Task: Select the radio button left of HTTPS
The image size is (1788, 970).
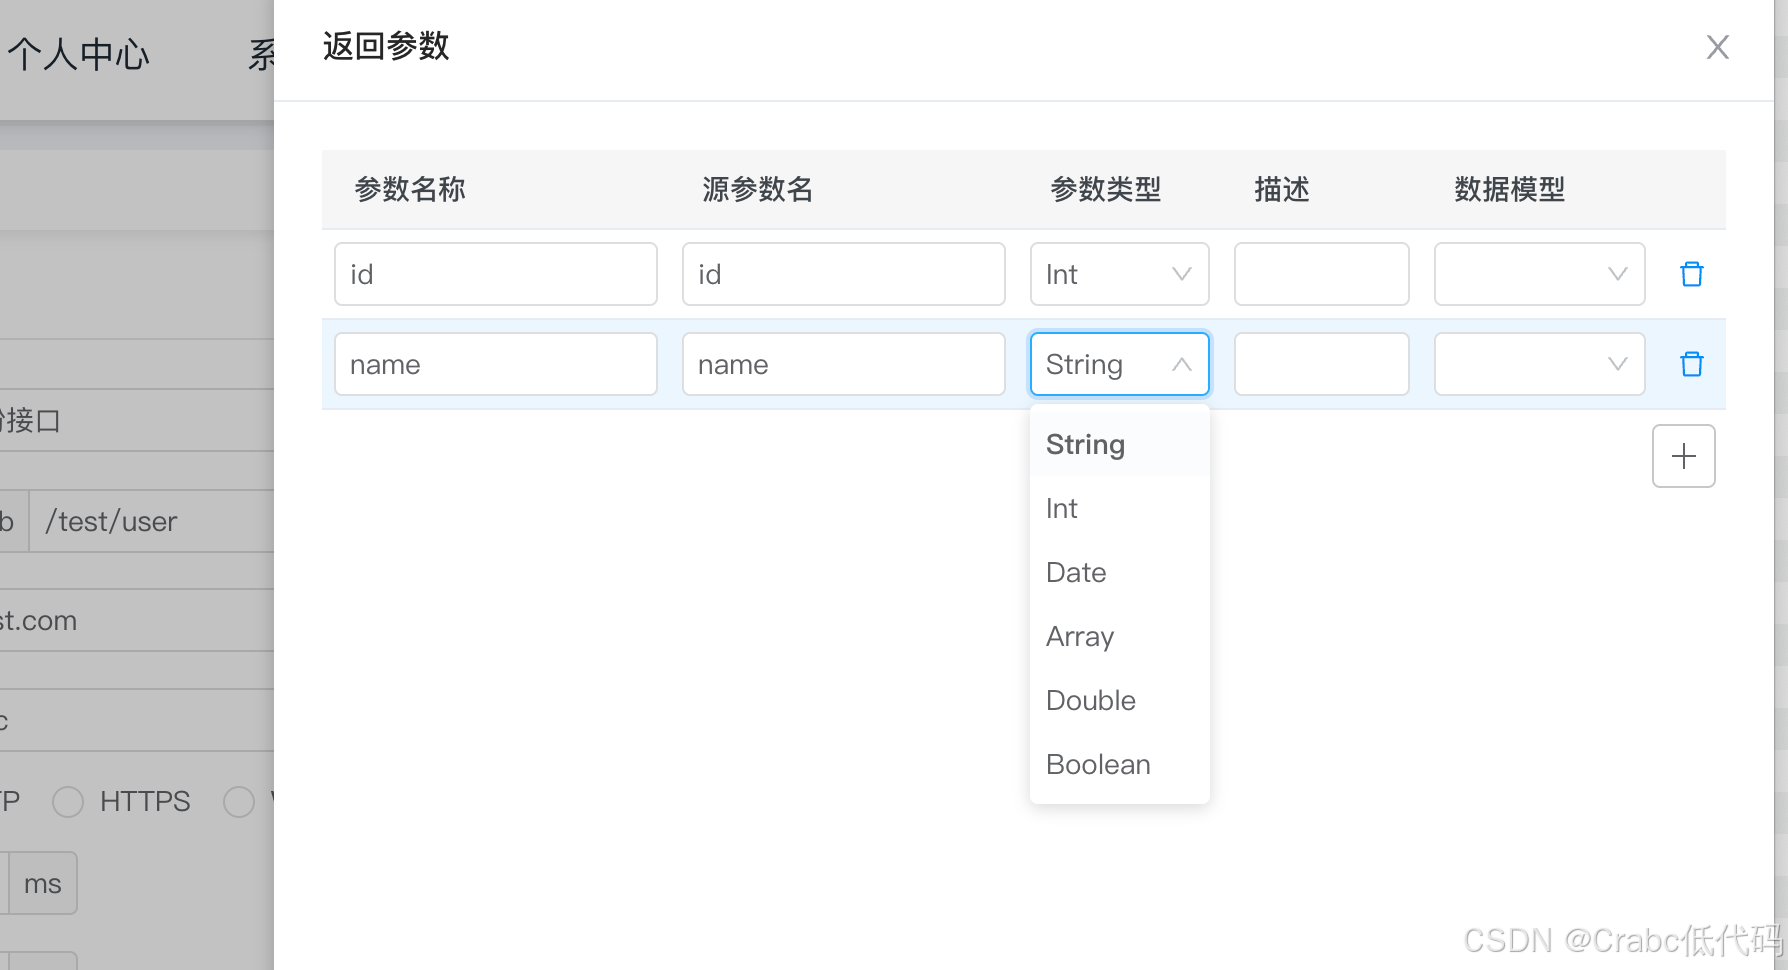Action: coord(67,801)
